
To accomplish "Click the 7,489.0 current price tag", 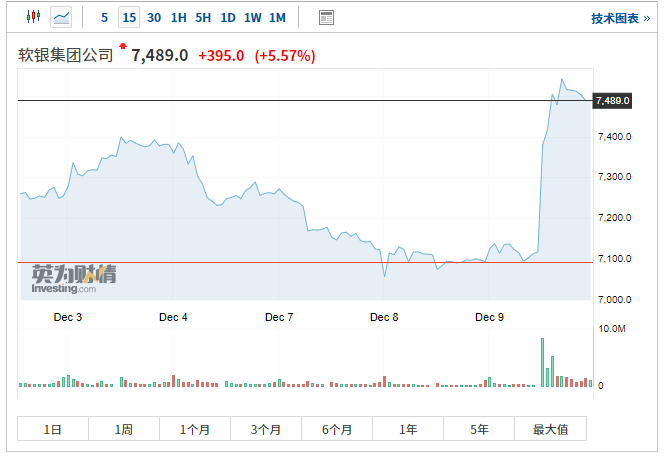I will pos(612,101).
